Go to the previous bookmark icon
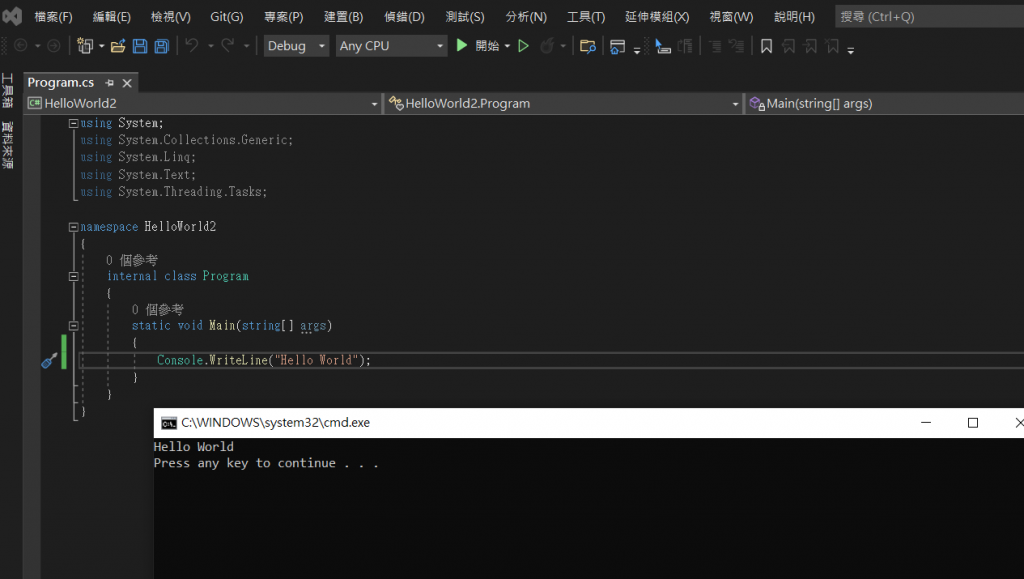The width and height of the screenshot is (1024, 579). point(789,46)
